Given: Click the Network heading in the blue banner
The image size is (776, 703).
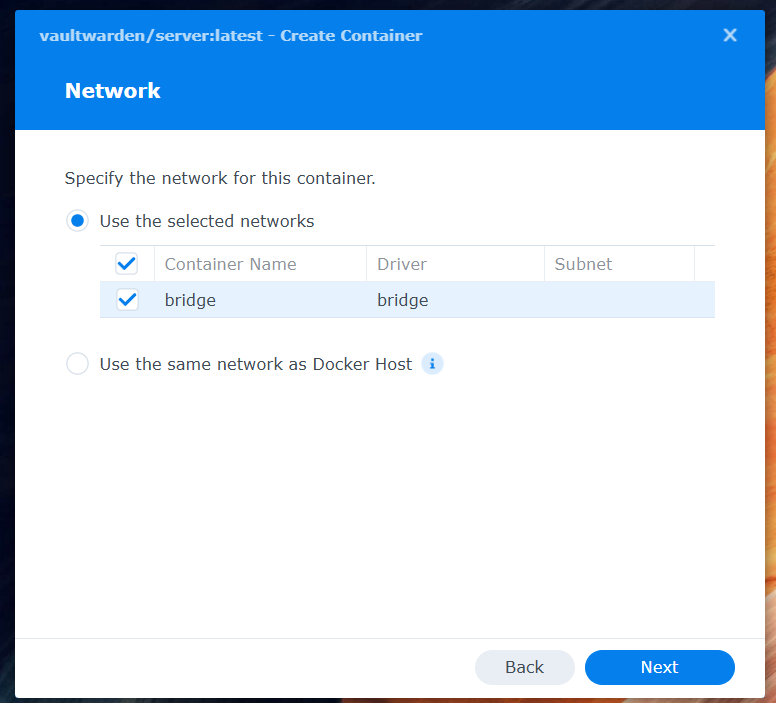Looking at the screenshot, I should [x=113, y=91].
